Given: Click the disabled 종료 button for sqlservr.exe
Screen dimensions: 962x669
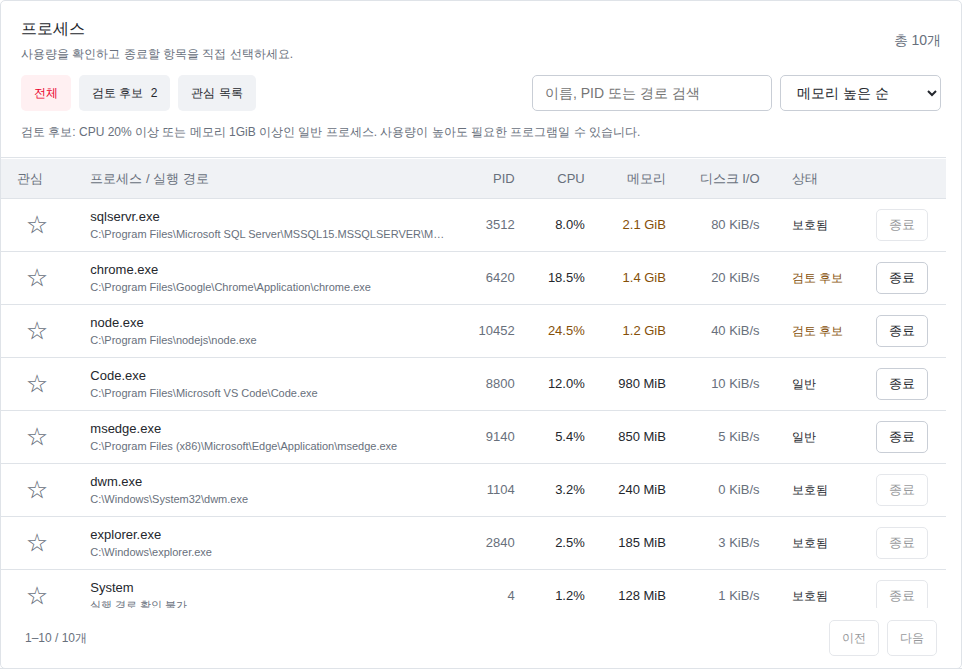Looking at the screenshot, I should tap(902, 225).
